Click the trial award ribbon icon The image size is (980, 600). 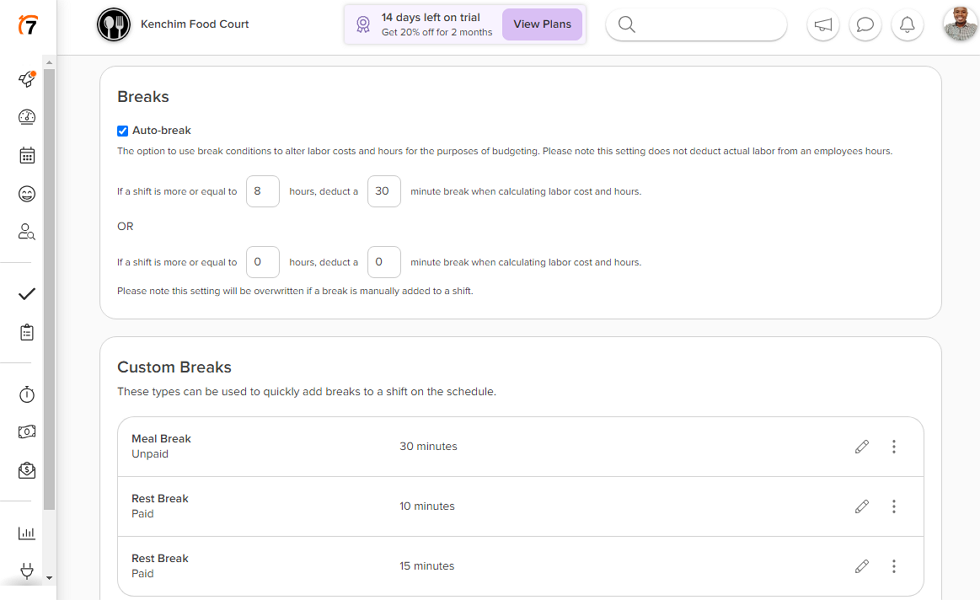pyautogui.click(x=363, y=24)
